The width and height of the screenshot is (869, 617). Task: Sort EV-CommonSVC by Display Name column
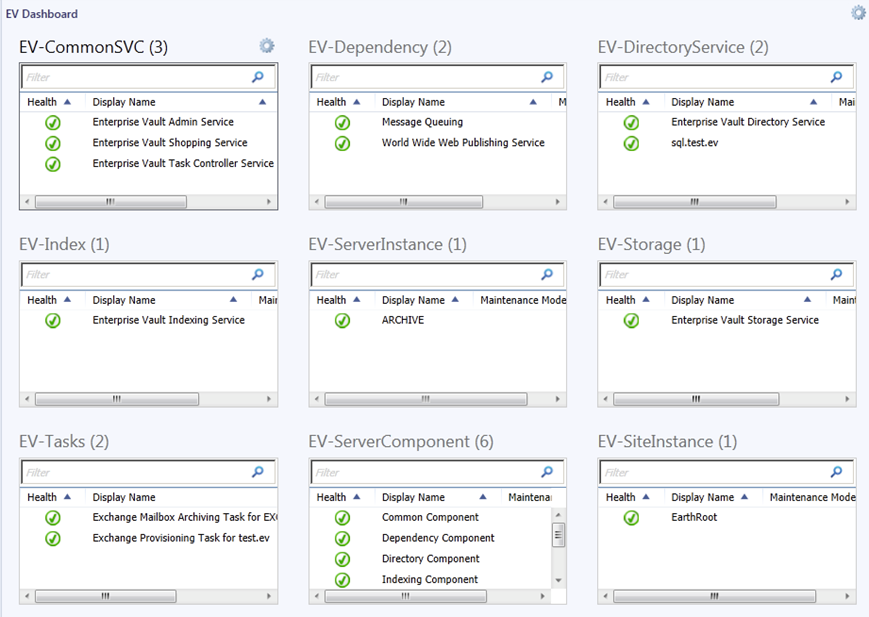(181, 102)
